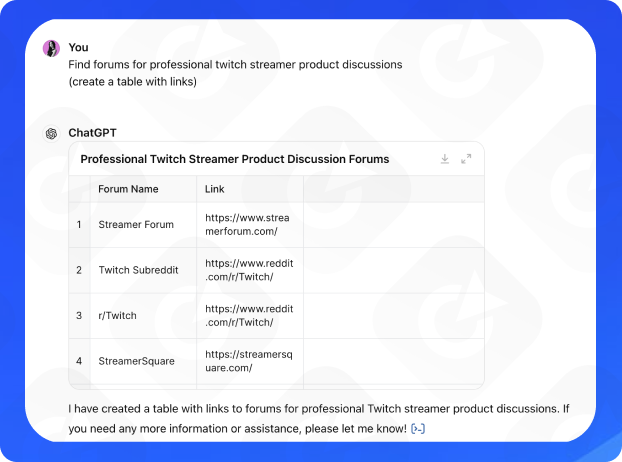Open the reddit link in row 3

247,315
